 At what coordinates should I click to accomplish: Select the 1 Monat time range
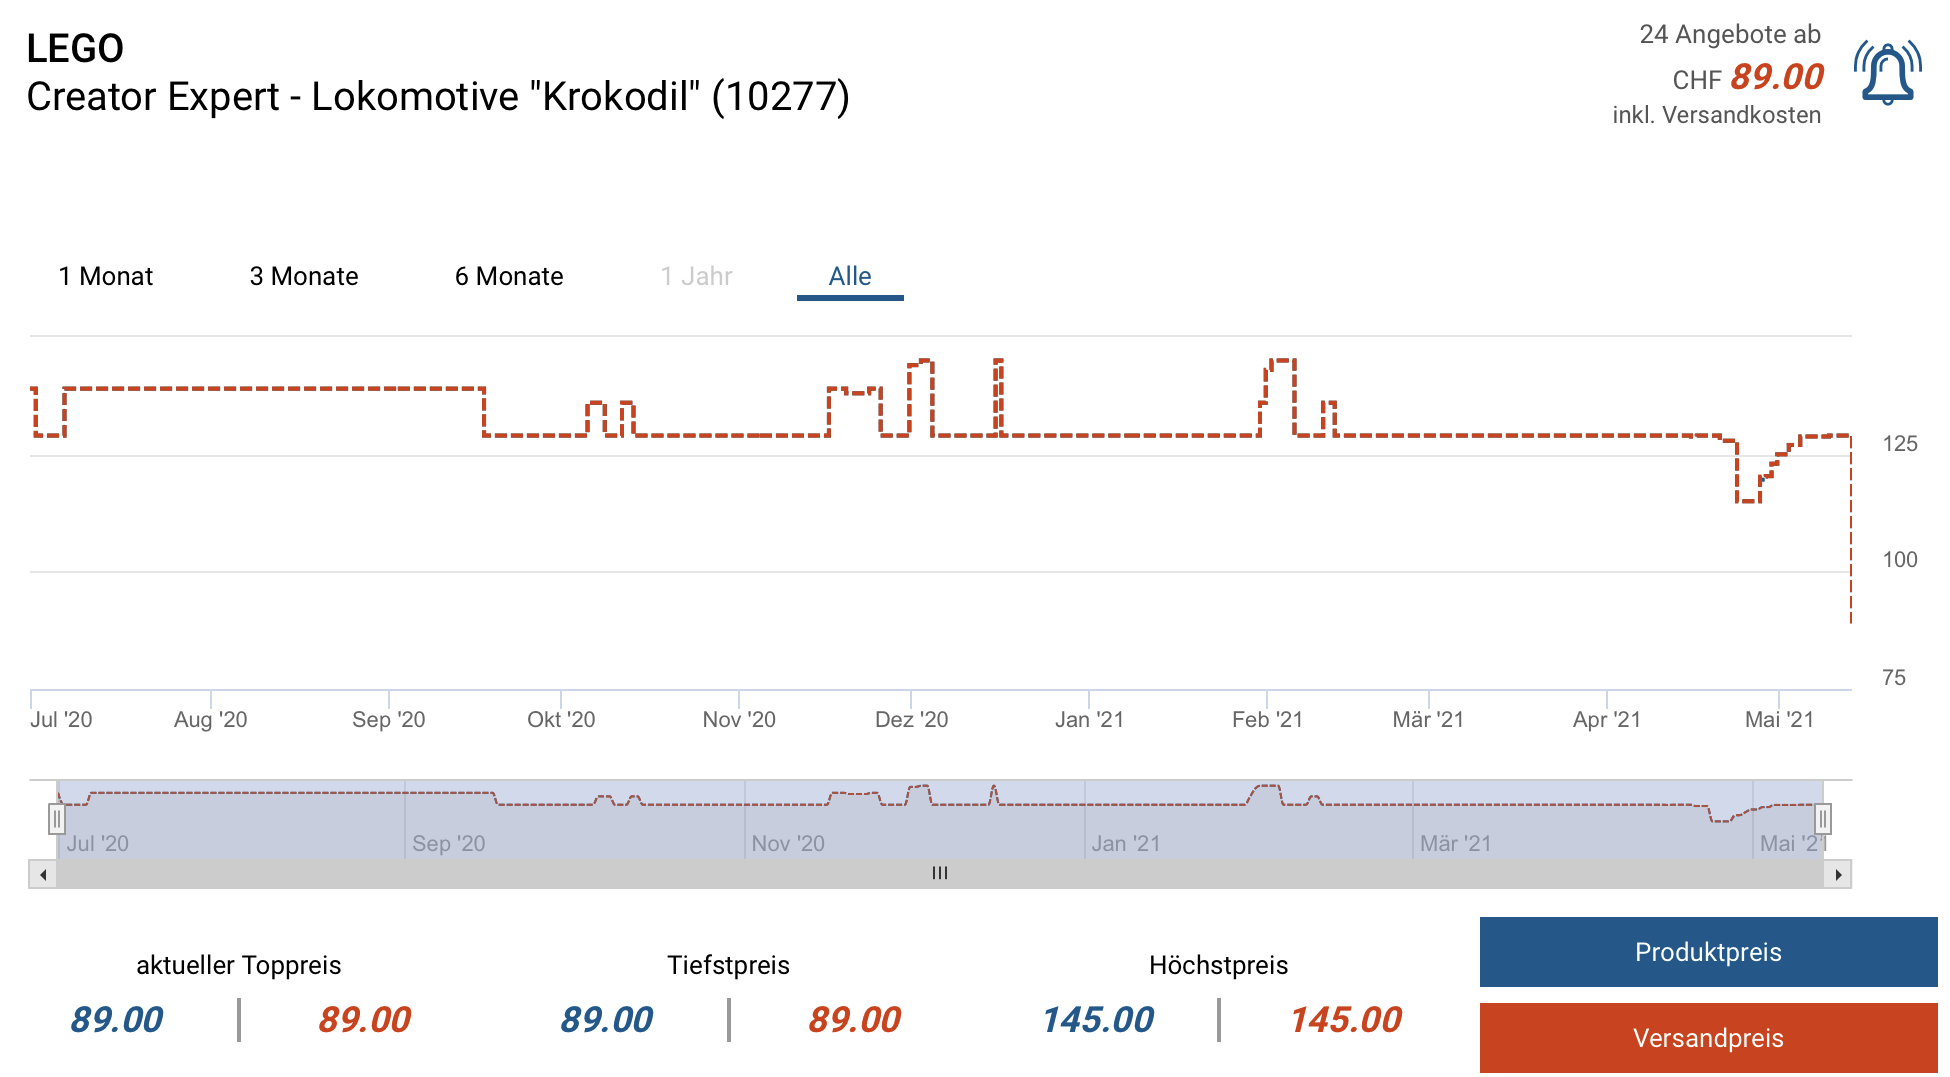tap(106, 277)
